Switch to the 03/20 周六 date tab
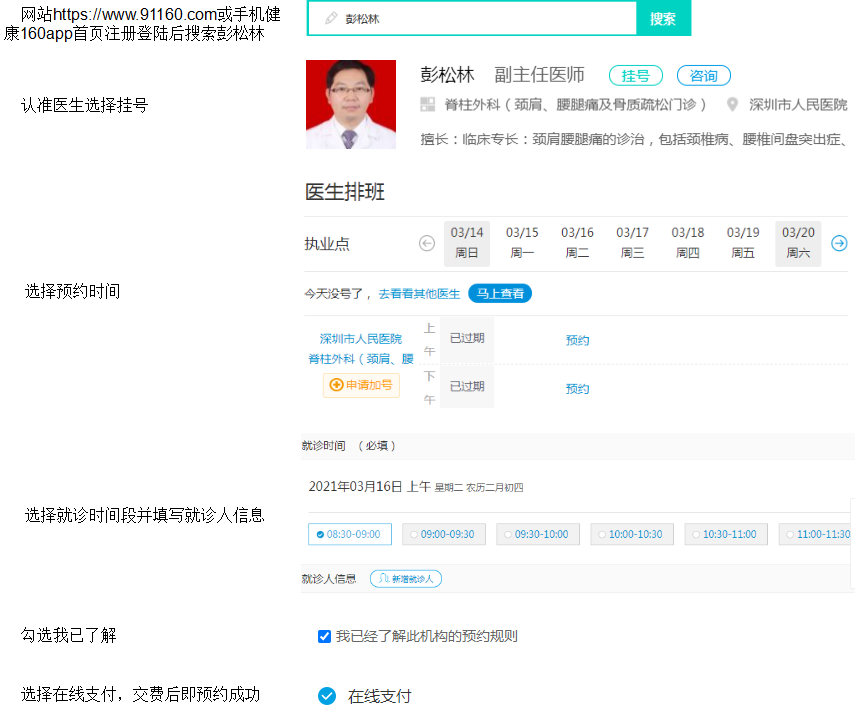The height and width of the screenshot is (720, 856). tap(798, 243)
